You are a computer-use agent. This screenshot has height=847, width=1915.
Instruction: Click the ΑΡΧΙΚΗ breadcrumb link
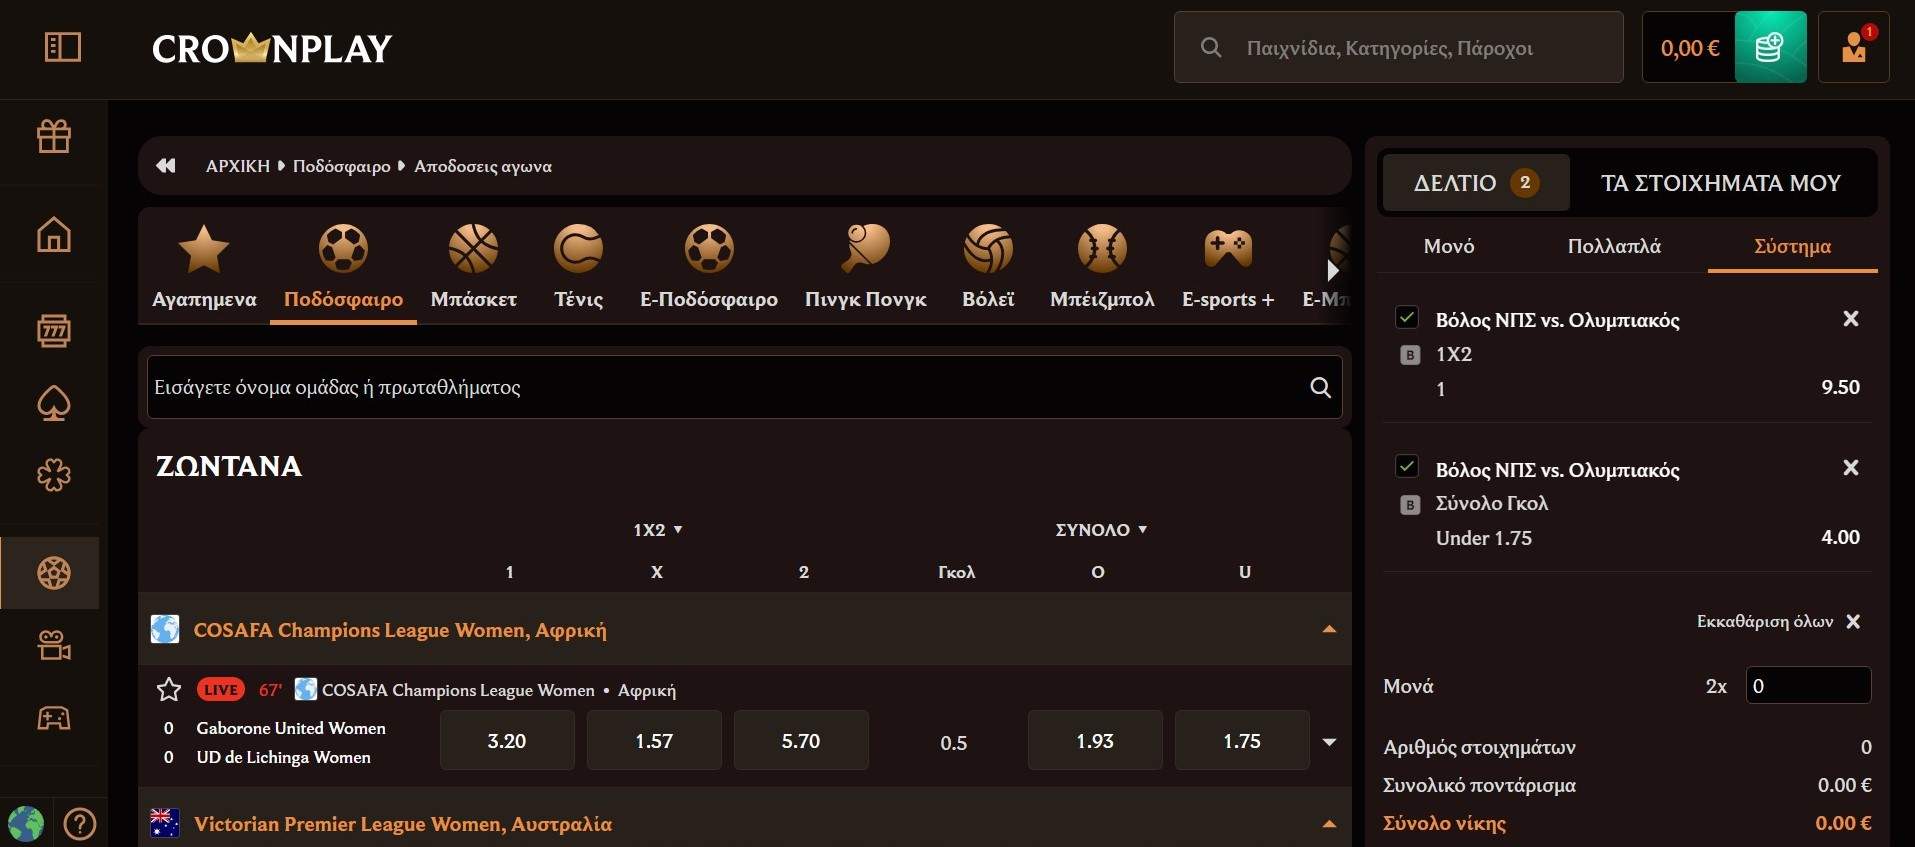(x=238, y=166)
